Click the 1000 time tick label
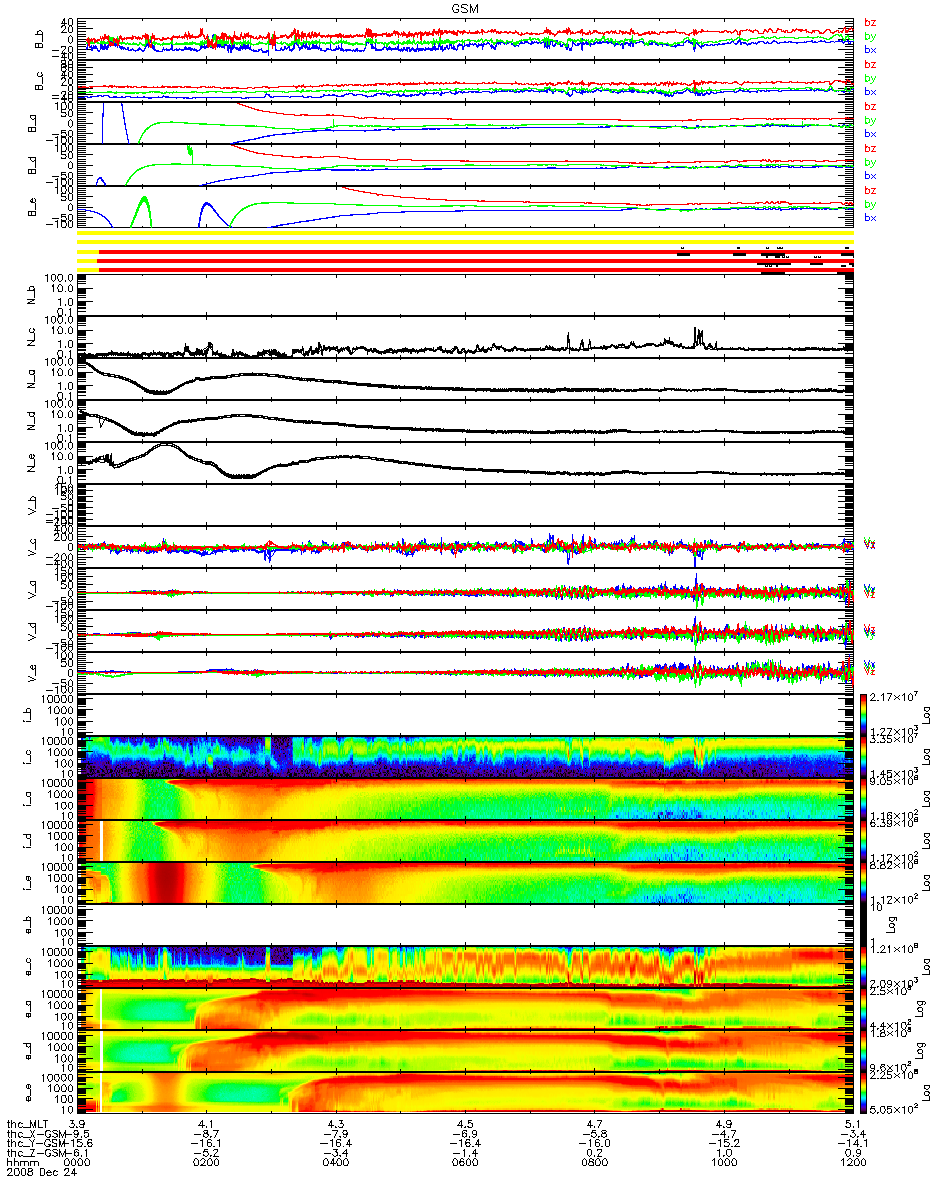930x1200 pixels. [x=723, y=1164]
